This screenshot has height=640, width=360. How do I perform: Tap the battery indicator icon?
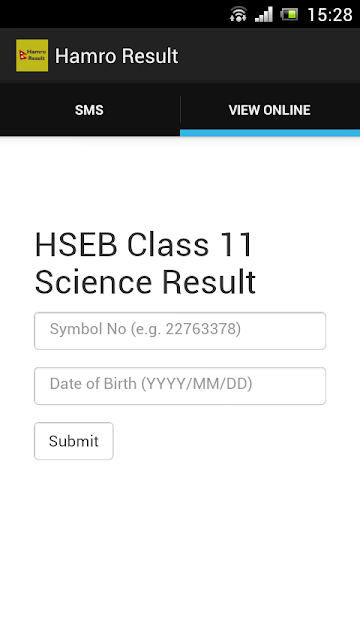tap(289, 14)
